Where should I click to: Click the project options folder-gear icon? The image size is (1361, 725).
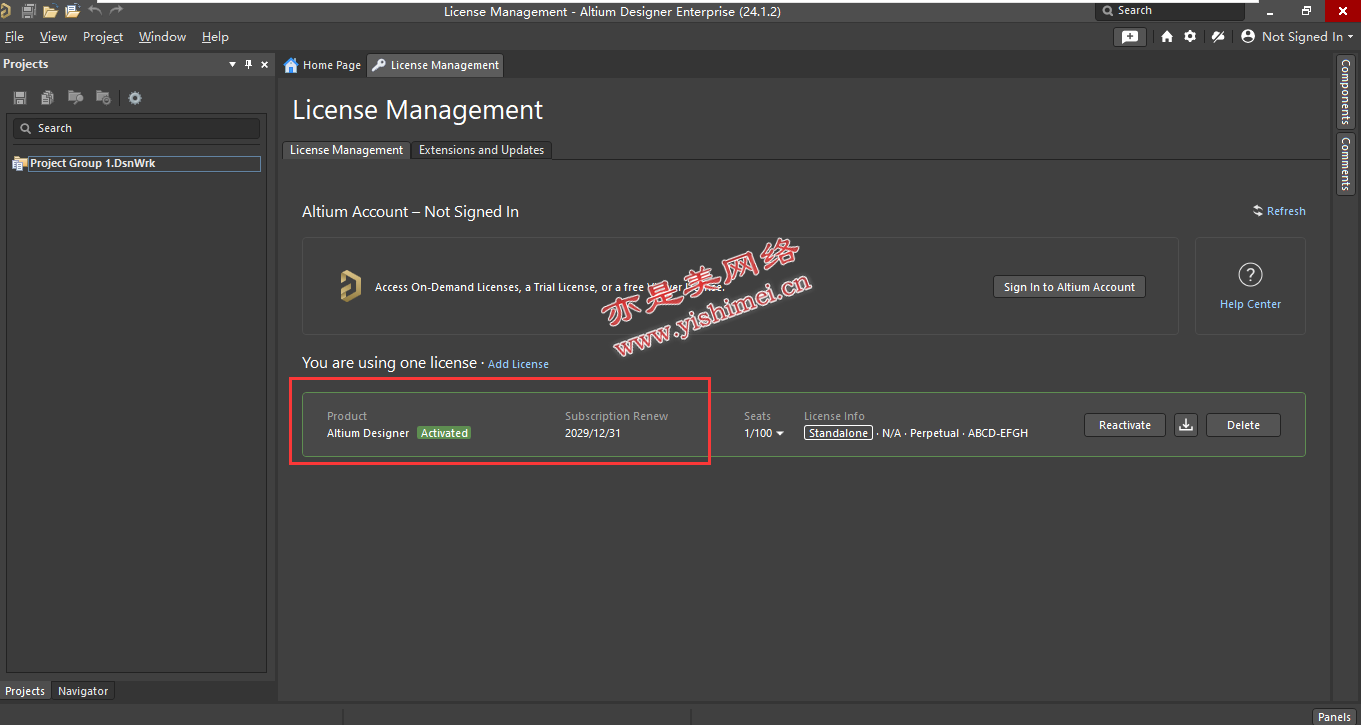coord(103,98)
